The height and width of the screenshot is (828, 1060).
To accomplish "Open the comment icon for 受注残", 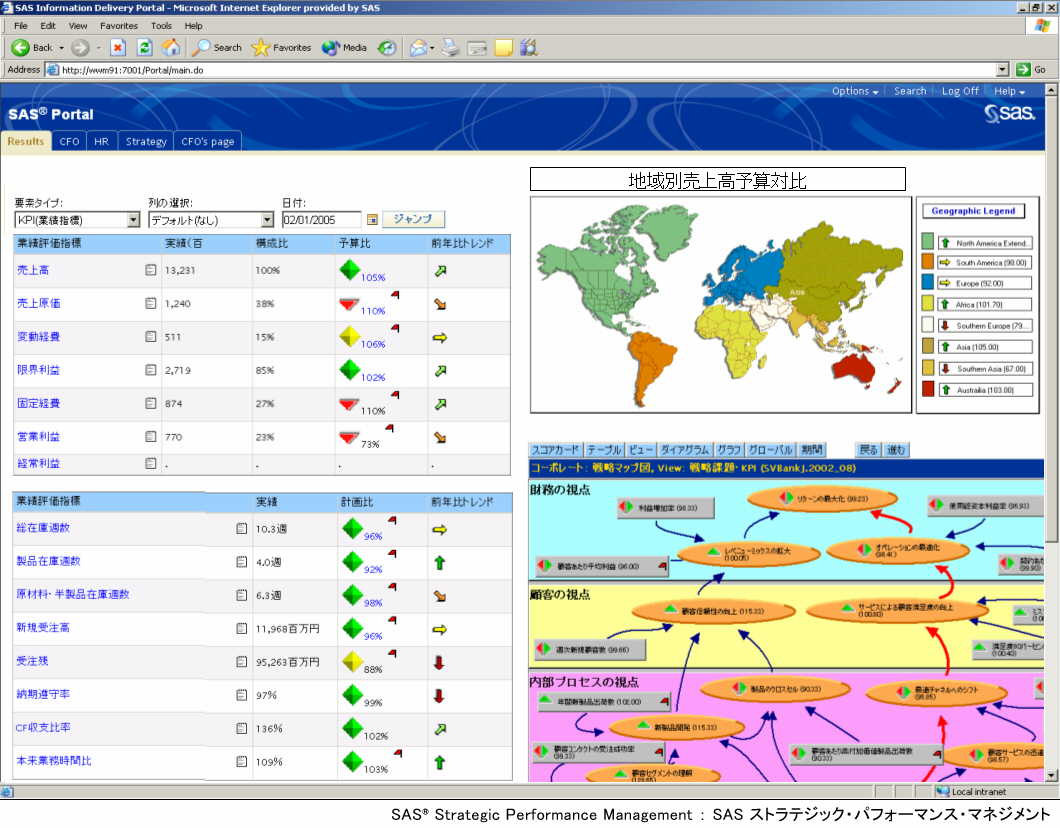I will click(241, 661).
